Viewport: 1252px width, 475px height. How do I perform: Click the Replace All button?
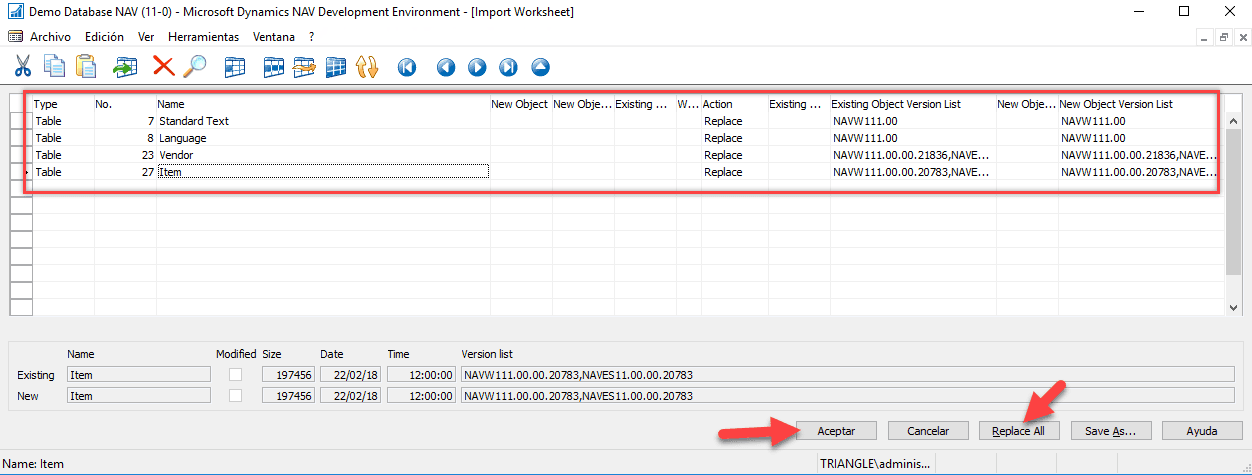pyautogui.click(x=1019, y=431)
